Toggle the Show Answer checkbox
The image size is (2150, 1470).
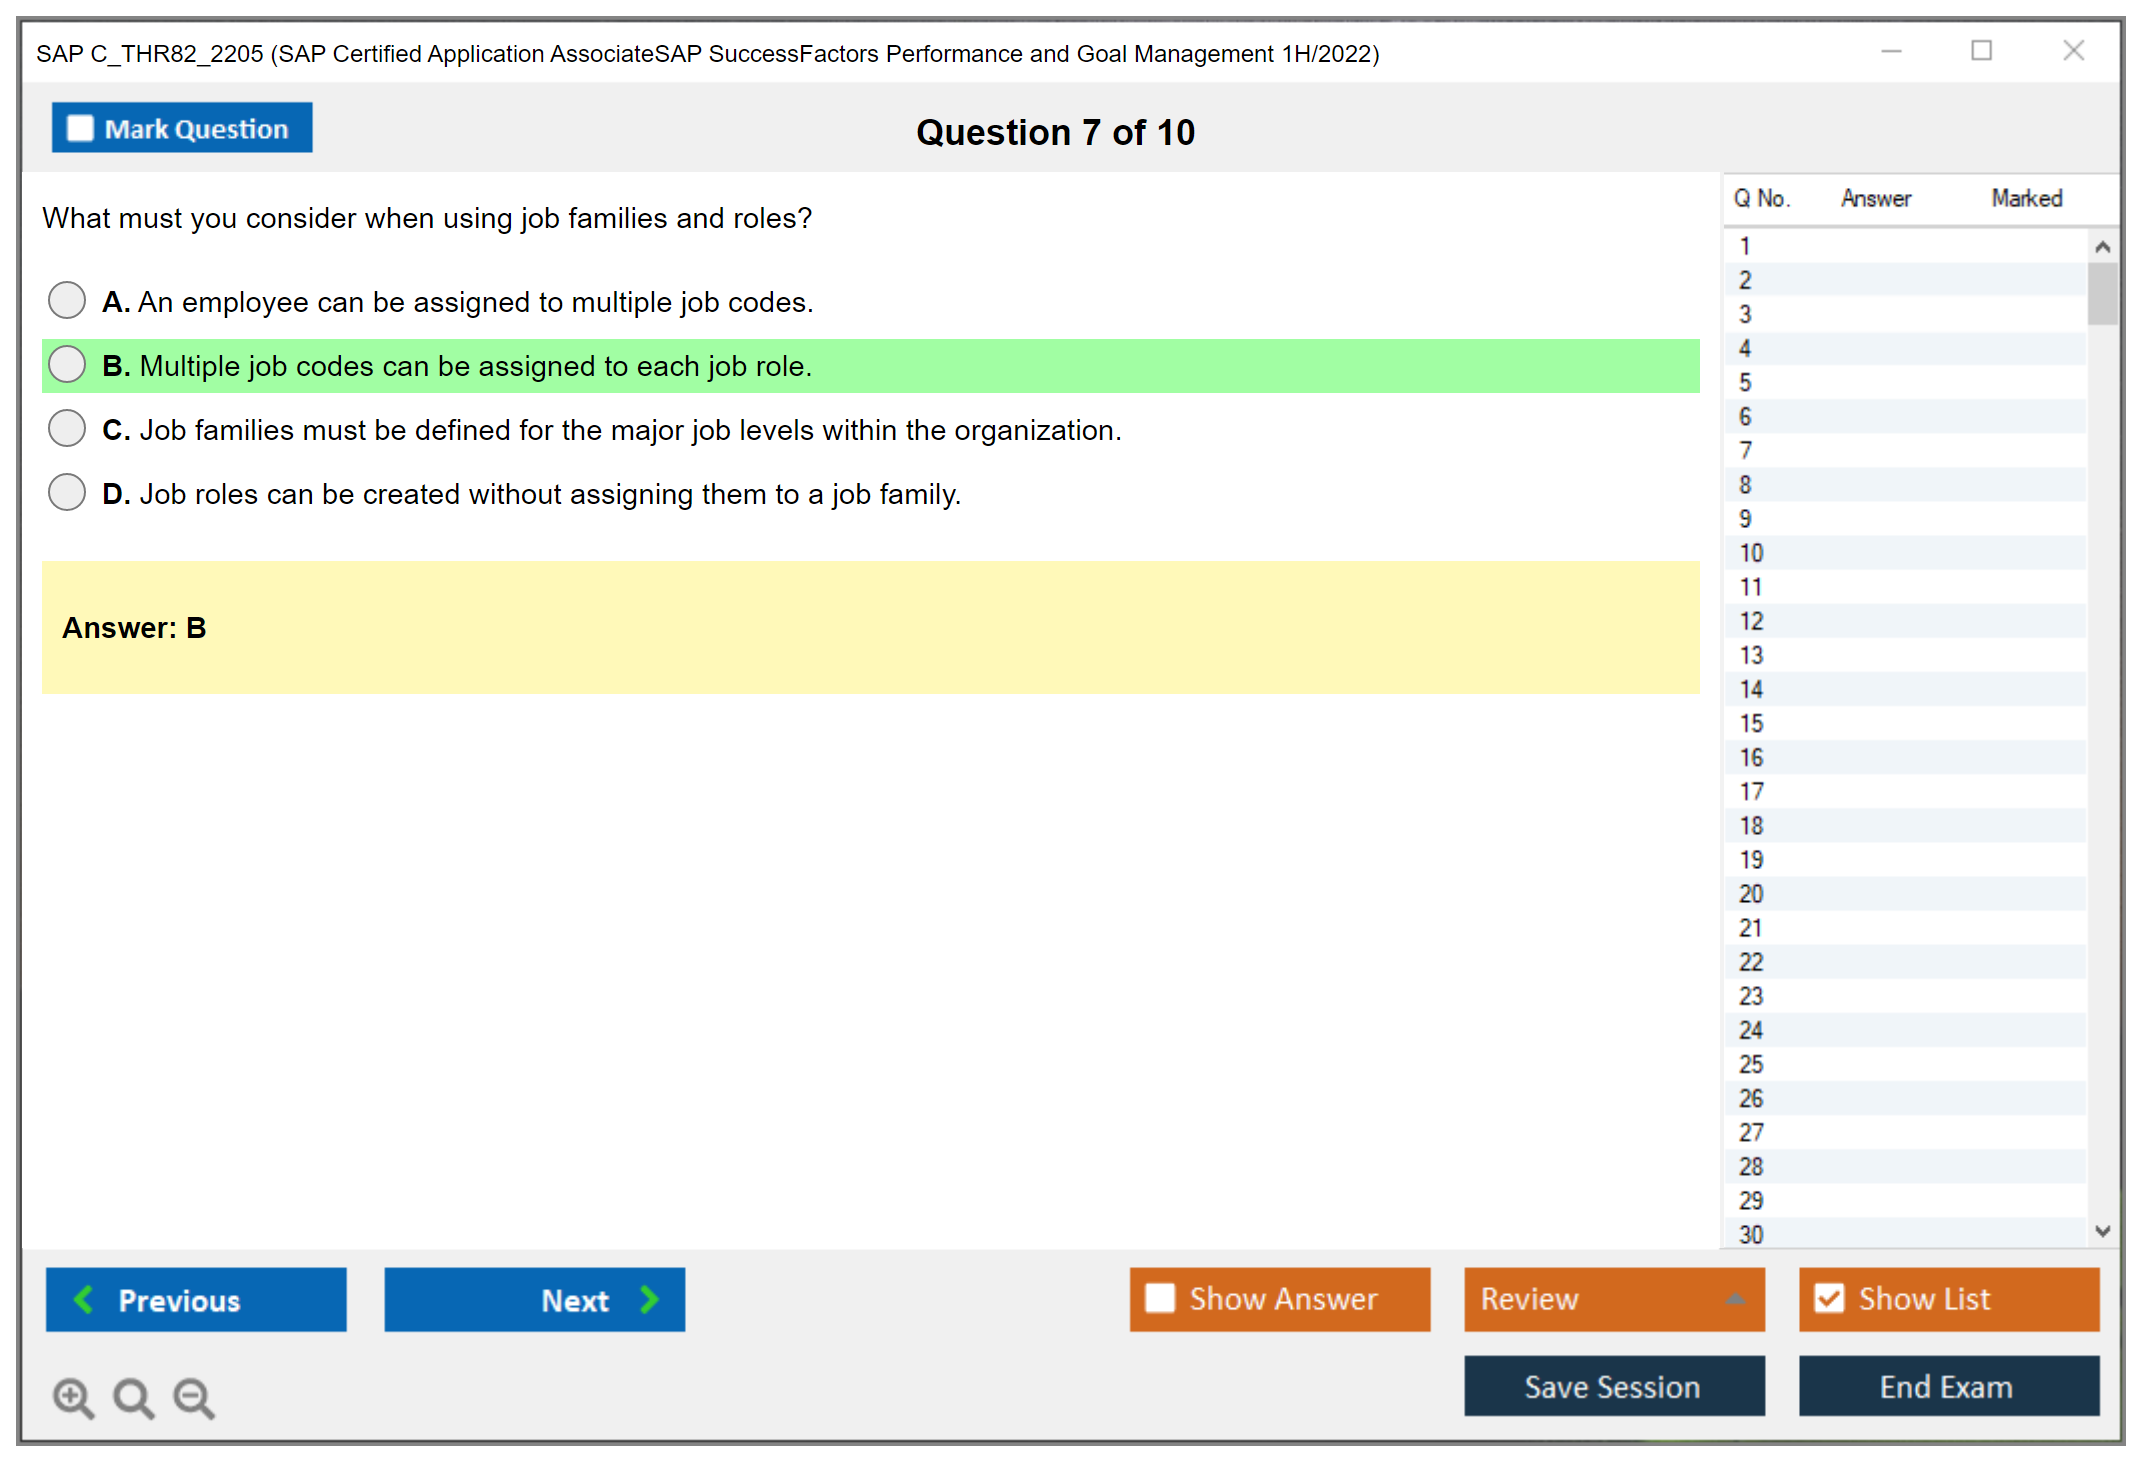point(1160,1298)
